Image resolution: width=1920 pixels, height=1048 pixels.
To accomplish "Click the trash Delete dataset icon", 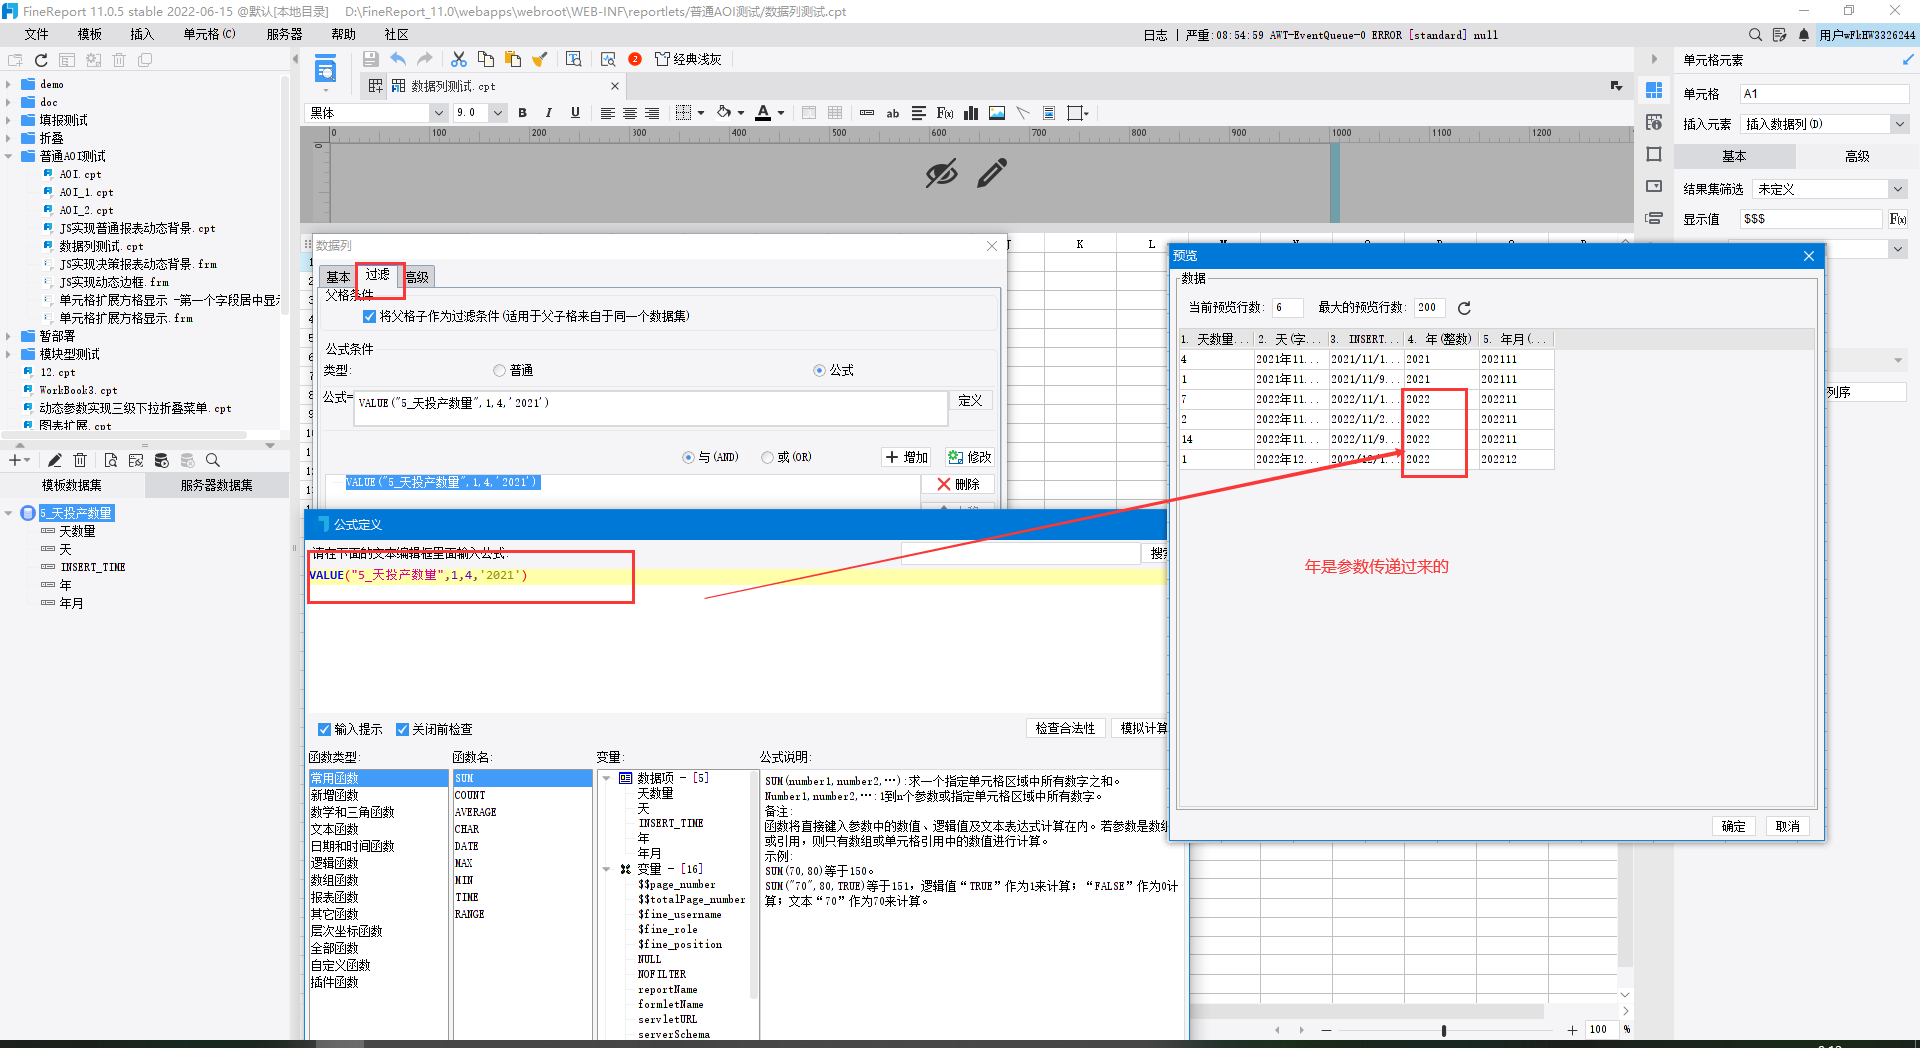I will pyautogui.click(x=81, y=460).
